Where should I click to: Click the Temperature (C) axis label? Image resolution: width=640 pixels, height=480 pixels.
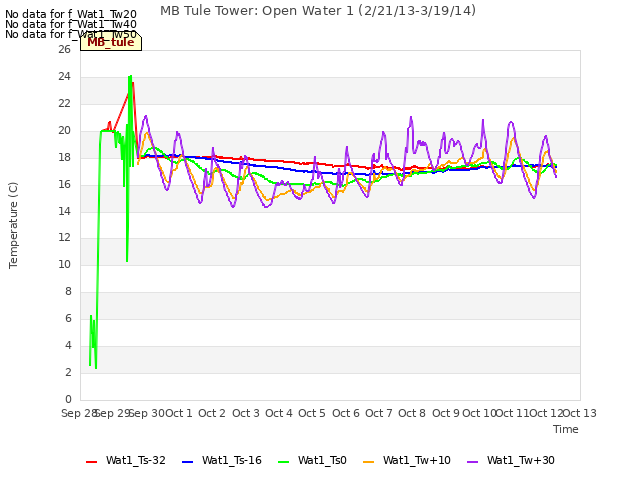coord(13,225)
